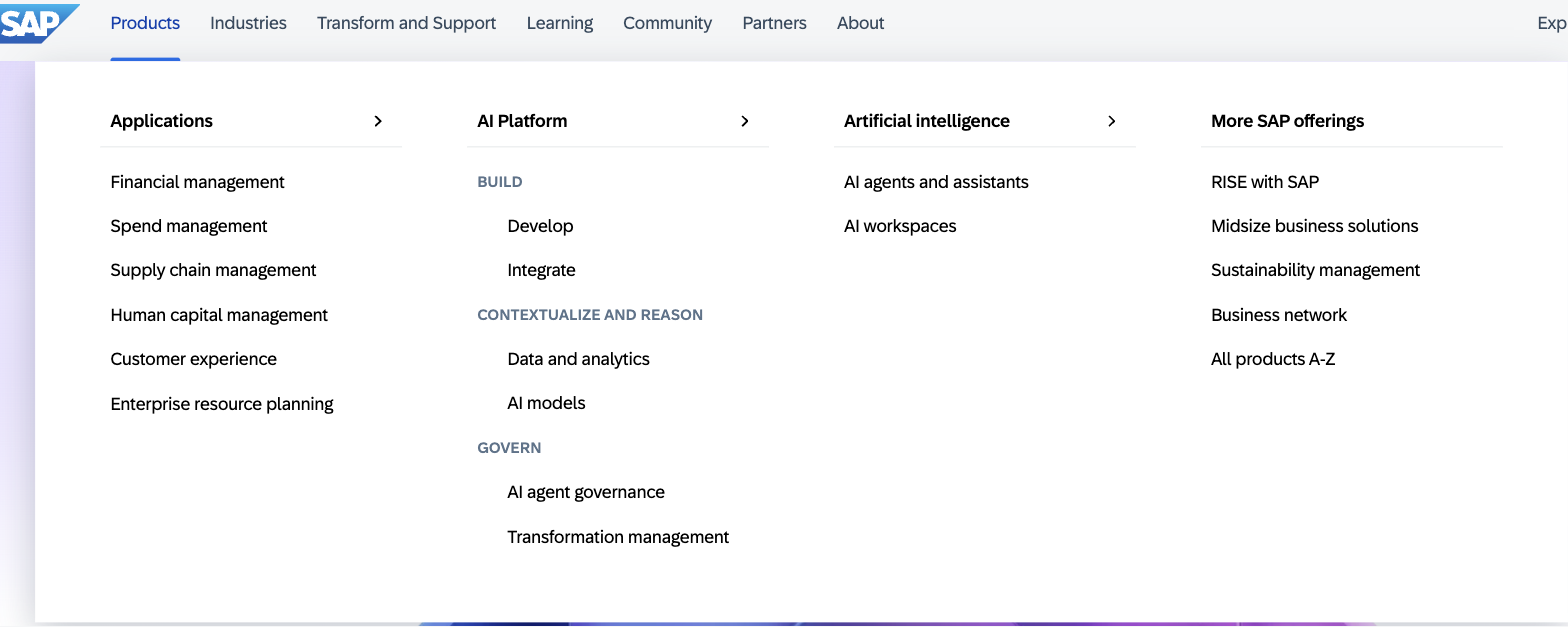The image size is (1568, 627).
Task: Select Develop under Build
Action: point(540,226)
